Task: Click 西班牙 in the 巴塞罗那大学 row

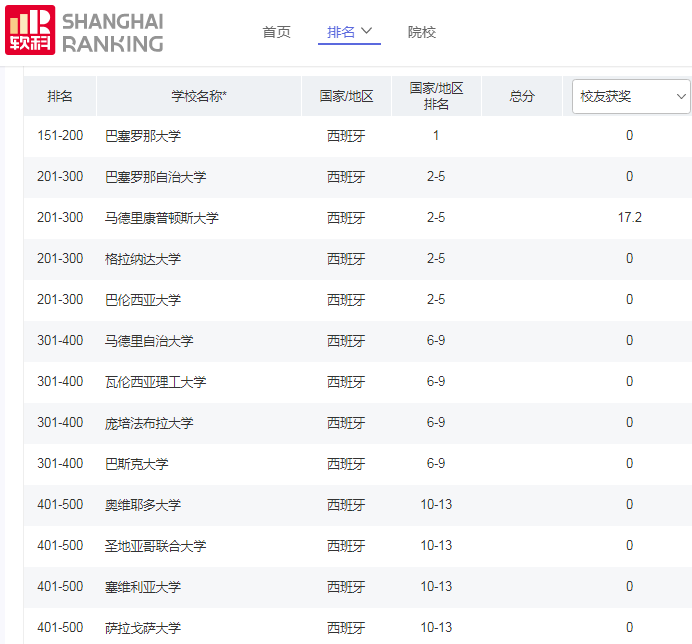Action: [x=346, y=136]
